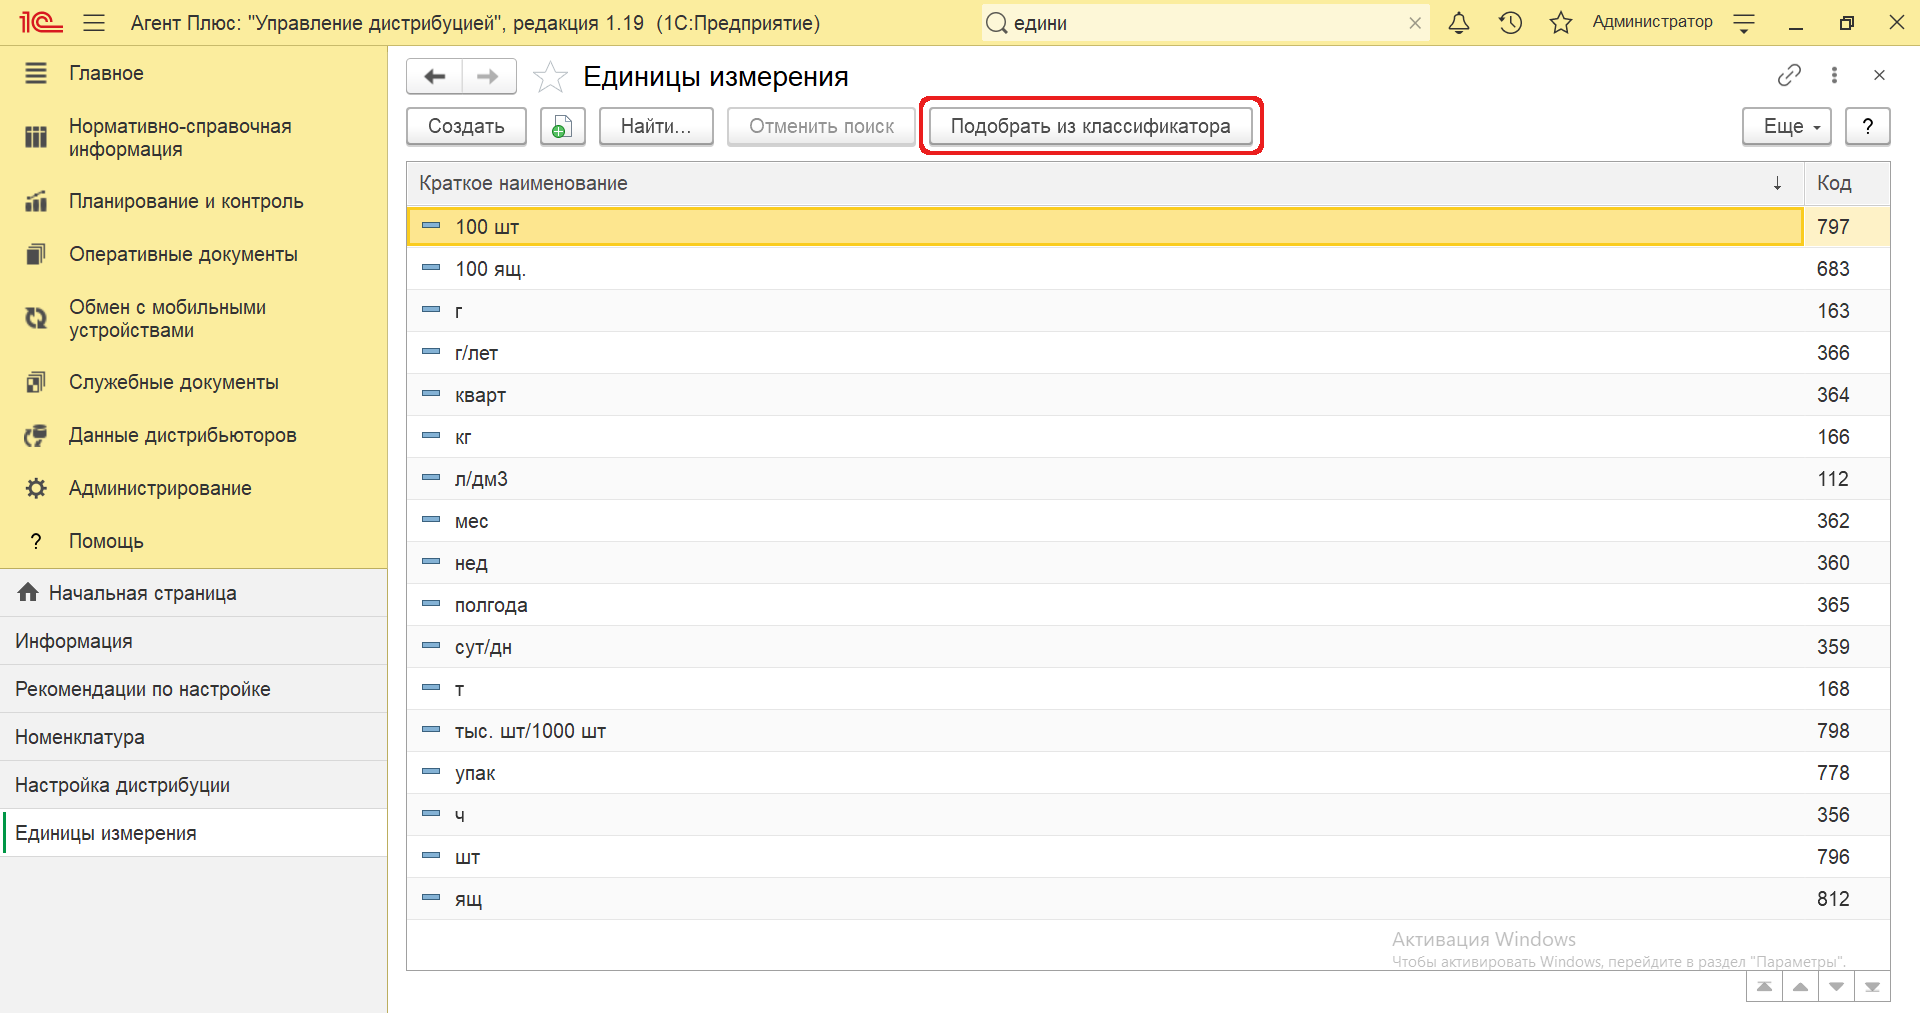Go back with left arrow button
The image size is (1920, 1013).
(435, 76)
